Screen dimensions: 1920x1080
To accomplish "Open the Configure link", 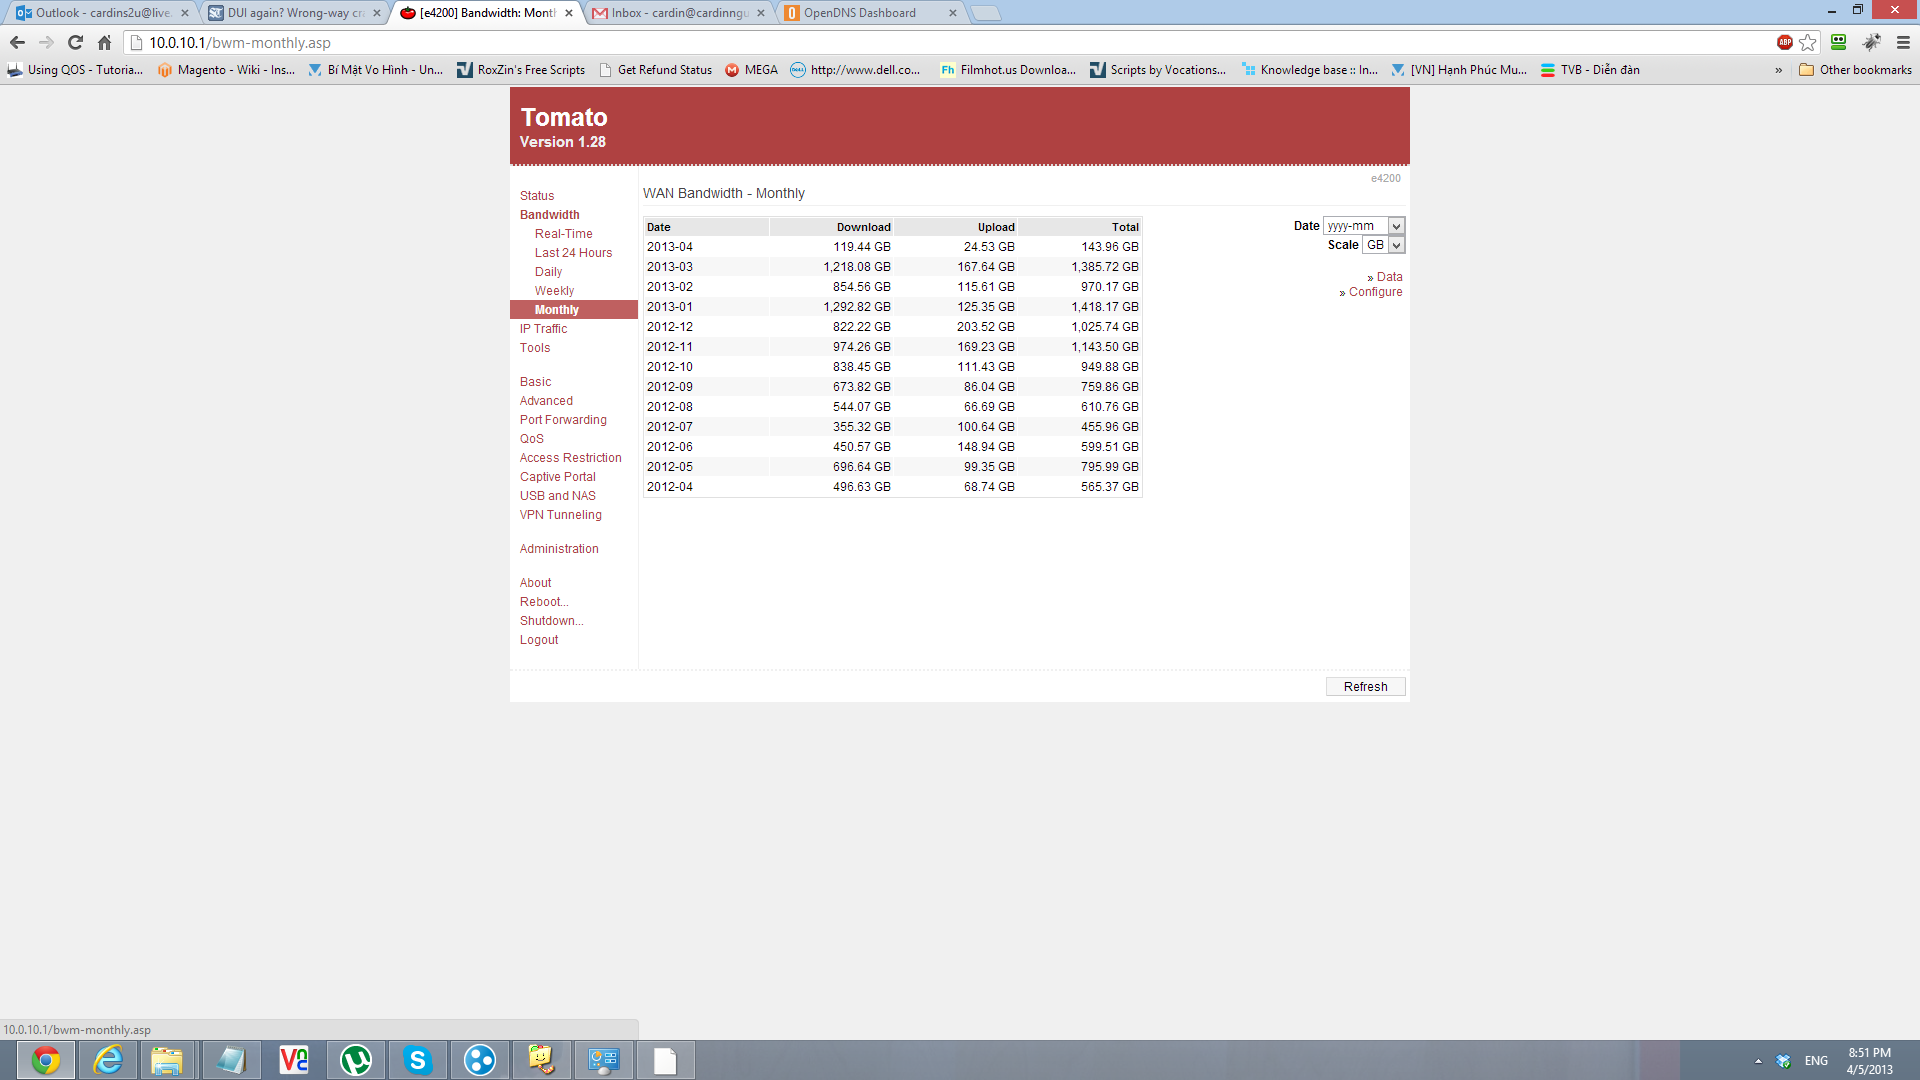I will tap(1375, 292).
